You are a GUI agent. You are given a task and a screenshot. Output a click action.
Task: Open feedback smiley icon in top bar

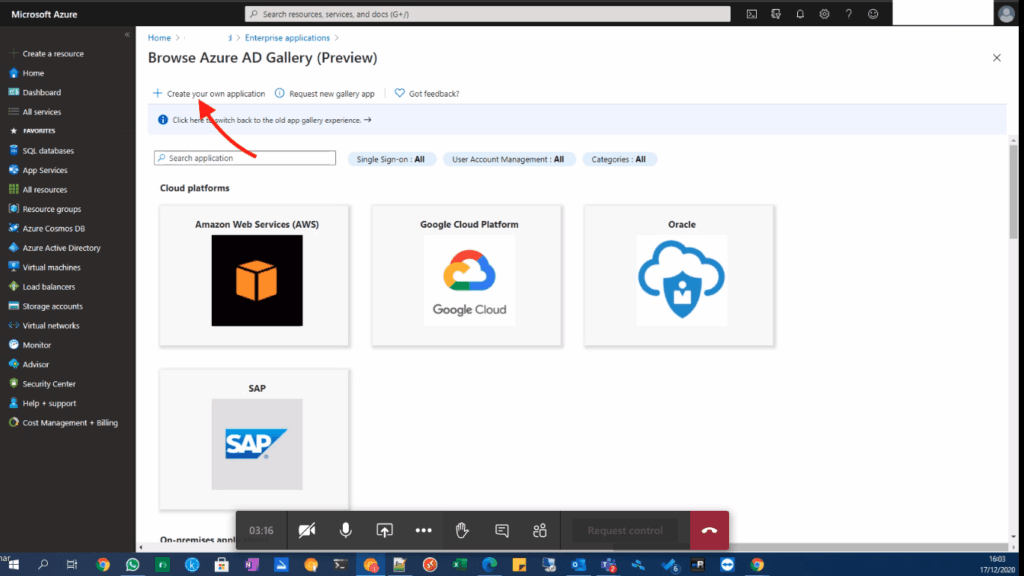coord(873,14)
